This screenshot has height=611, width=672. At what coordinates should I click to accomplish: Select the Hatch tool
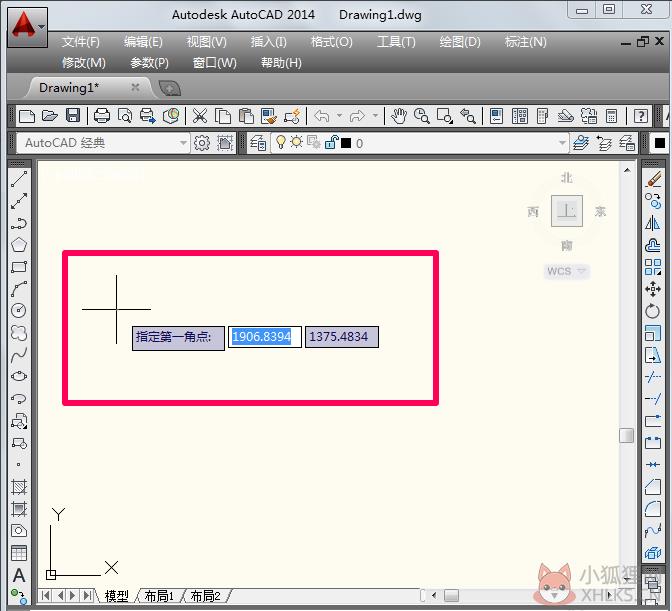click(19, 487)
